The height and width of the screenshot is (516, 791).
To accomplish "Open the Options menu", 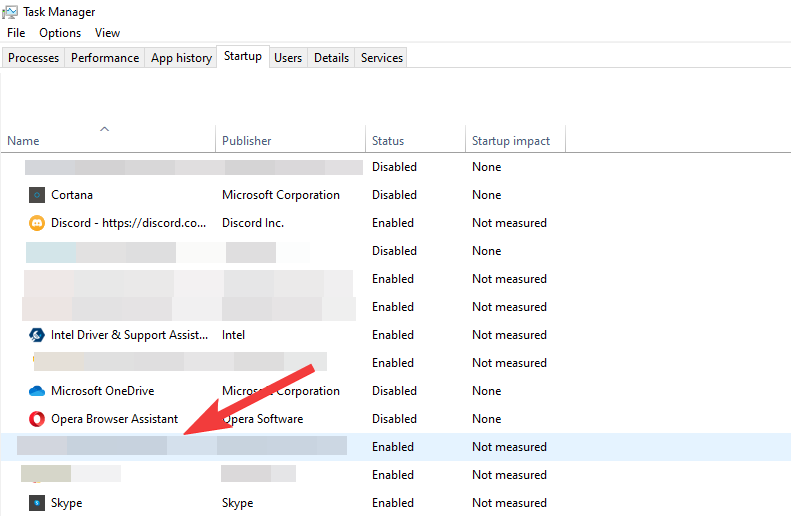I will tap(60, 33).
